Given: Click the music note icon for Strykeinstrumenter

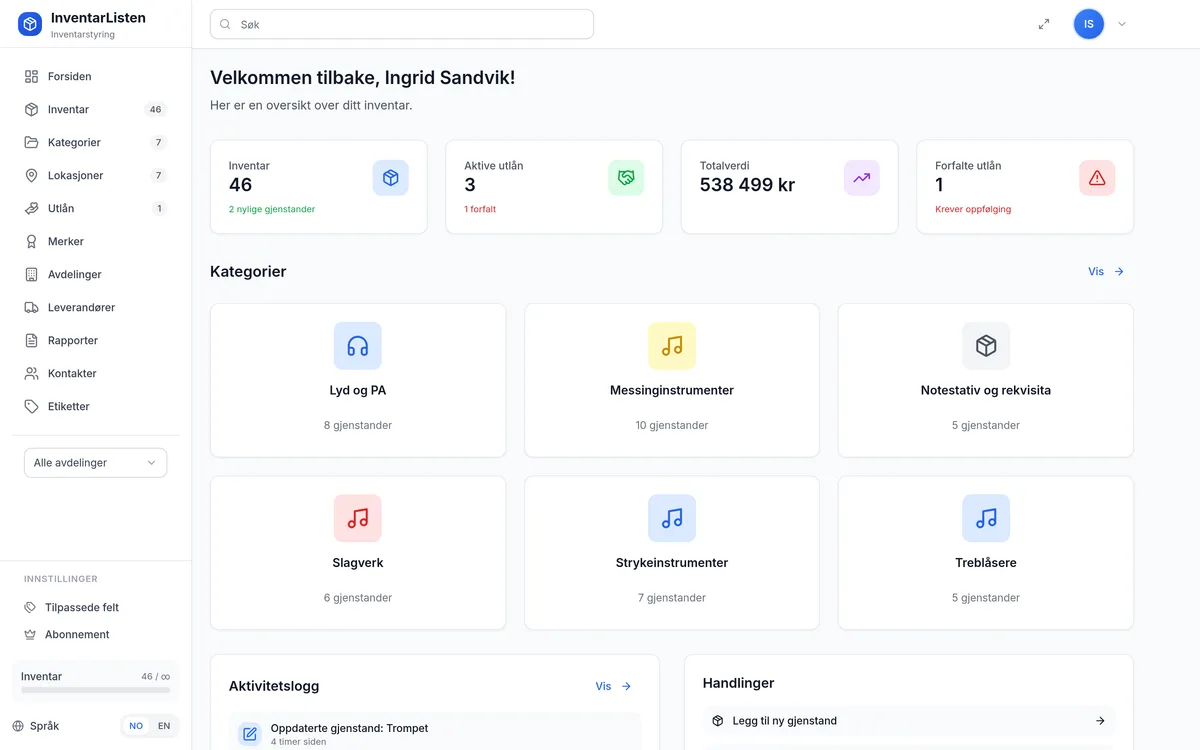Looking at the screenshot, I should [672, 518].
